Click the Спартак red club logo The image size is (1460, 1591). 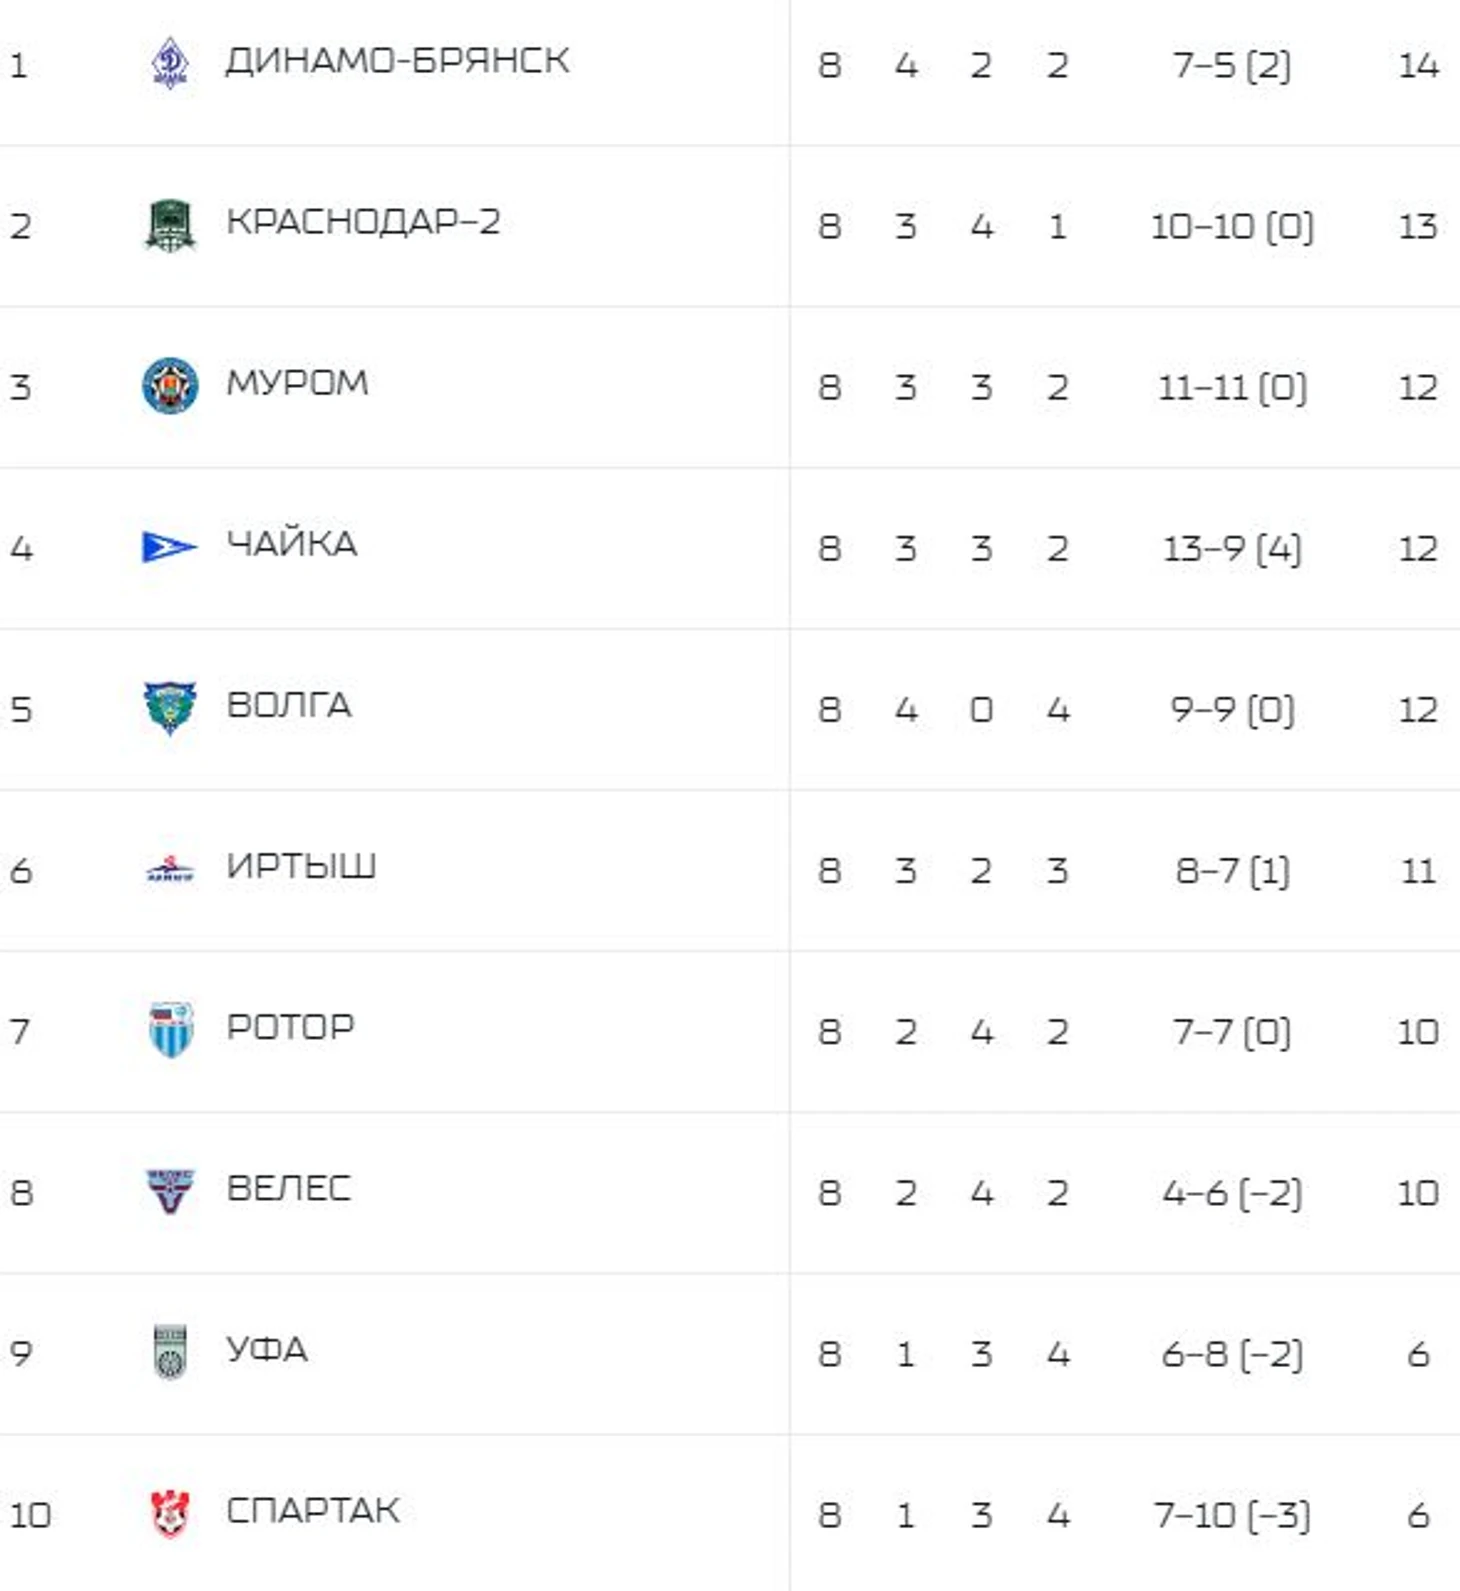click(x=170, y=1513)
